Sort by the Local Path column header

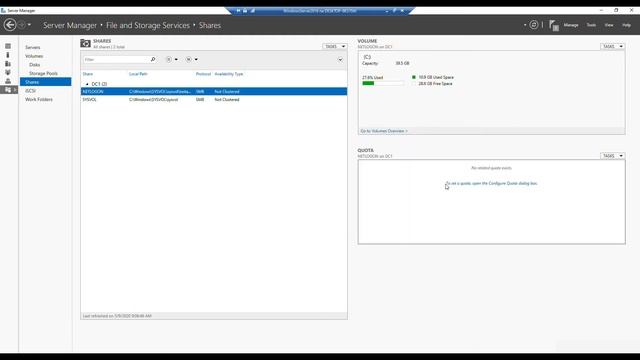pos(138,74)
